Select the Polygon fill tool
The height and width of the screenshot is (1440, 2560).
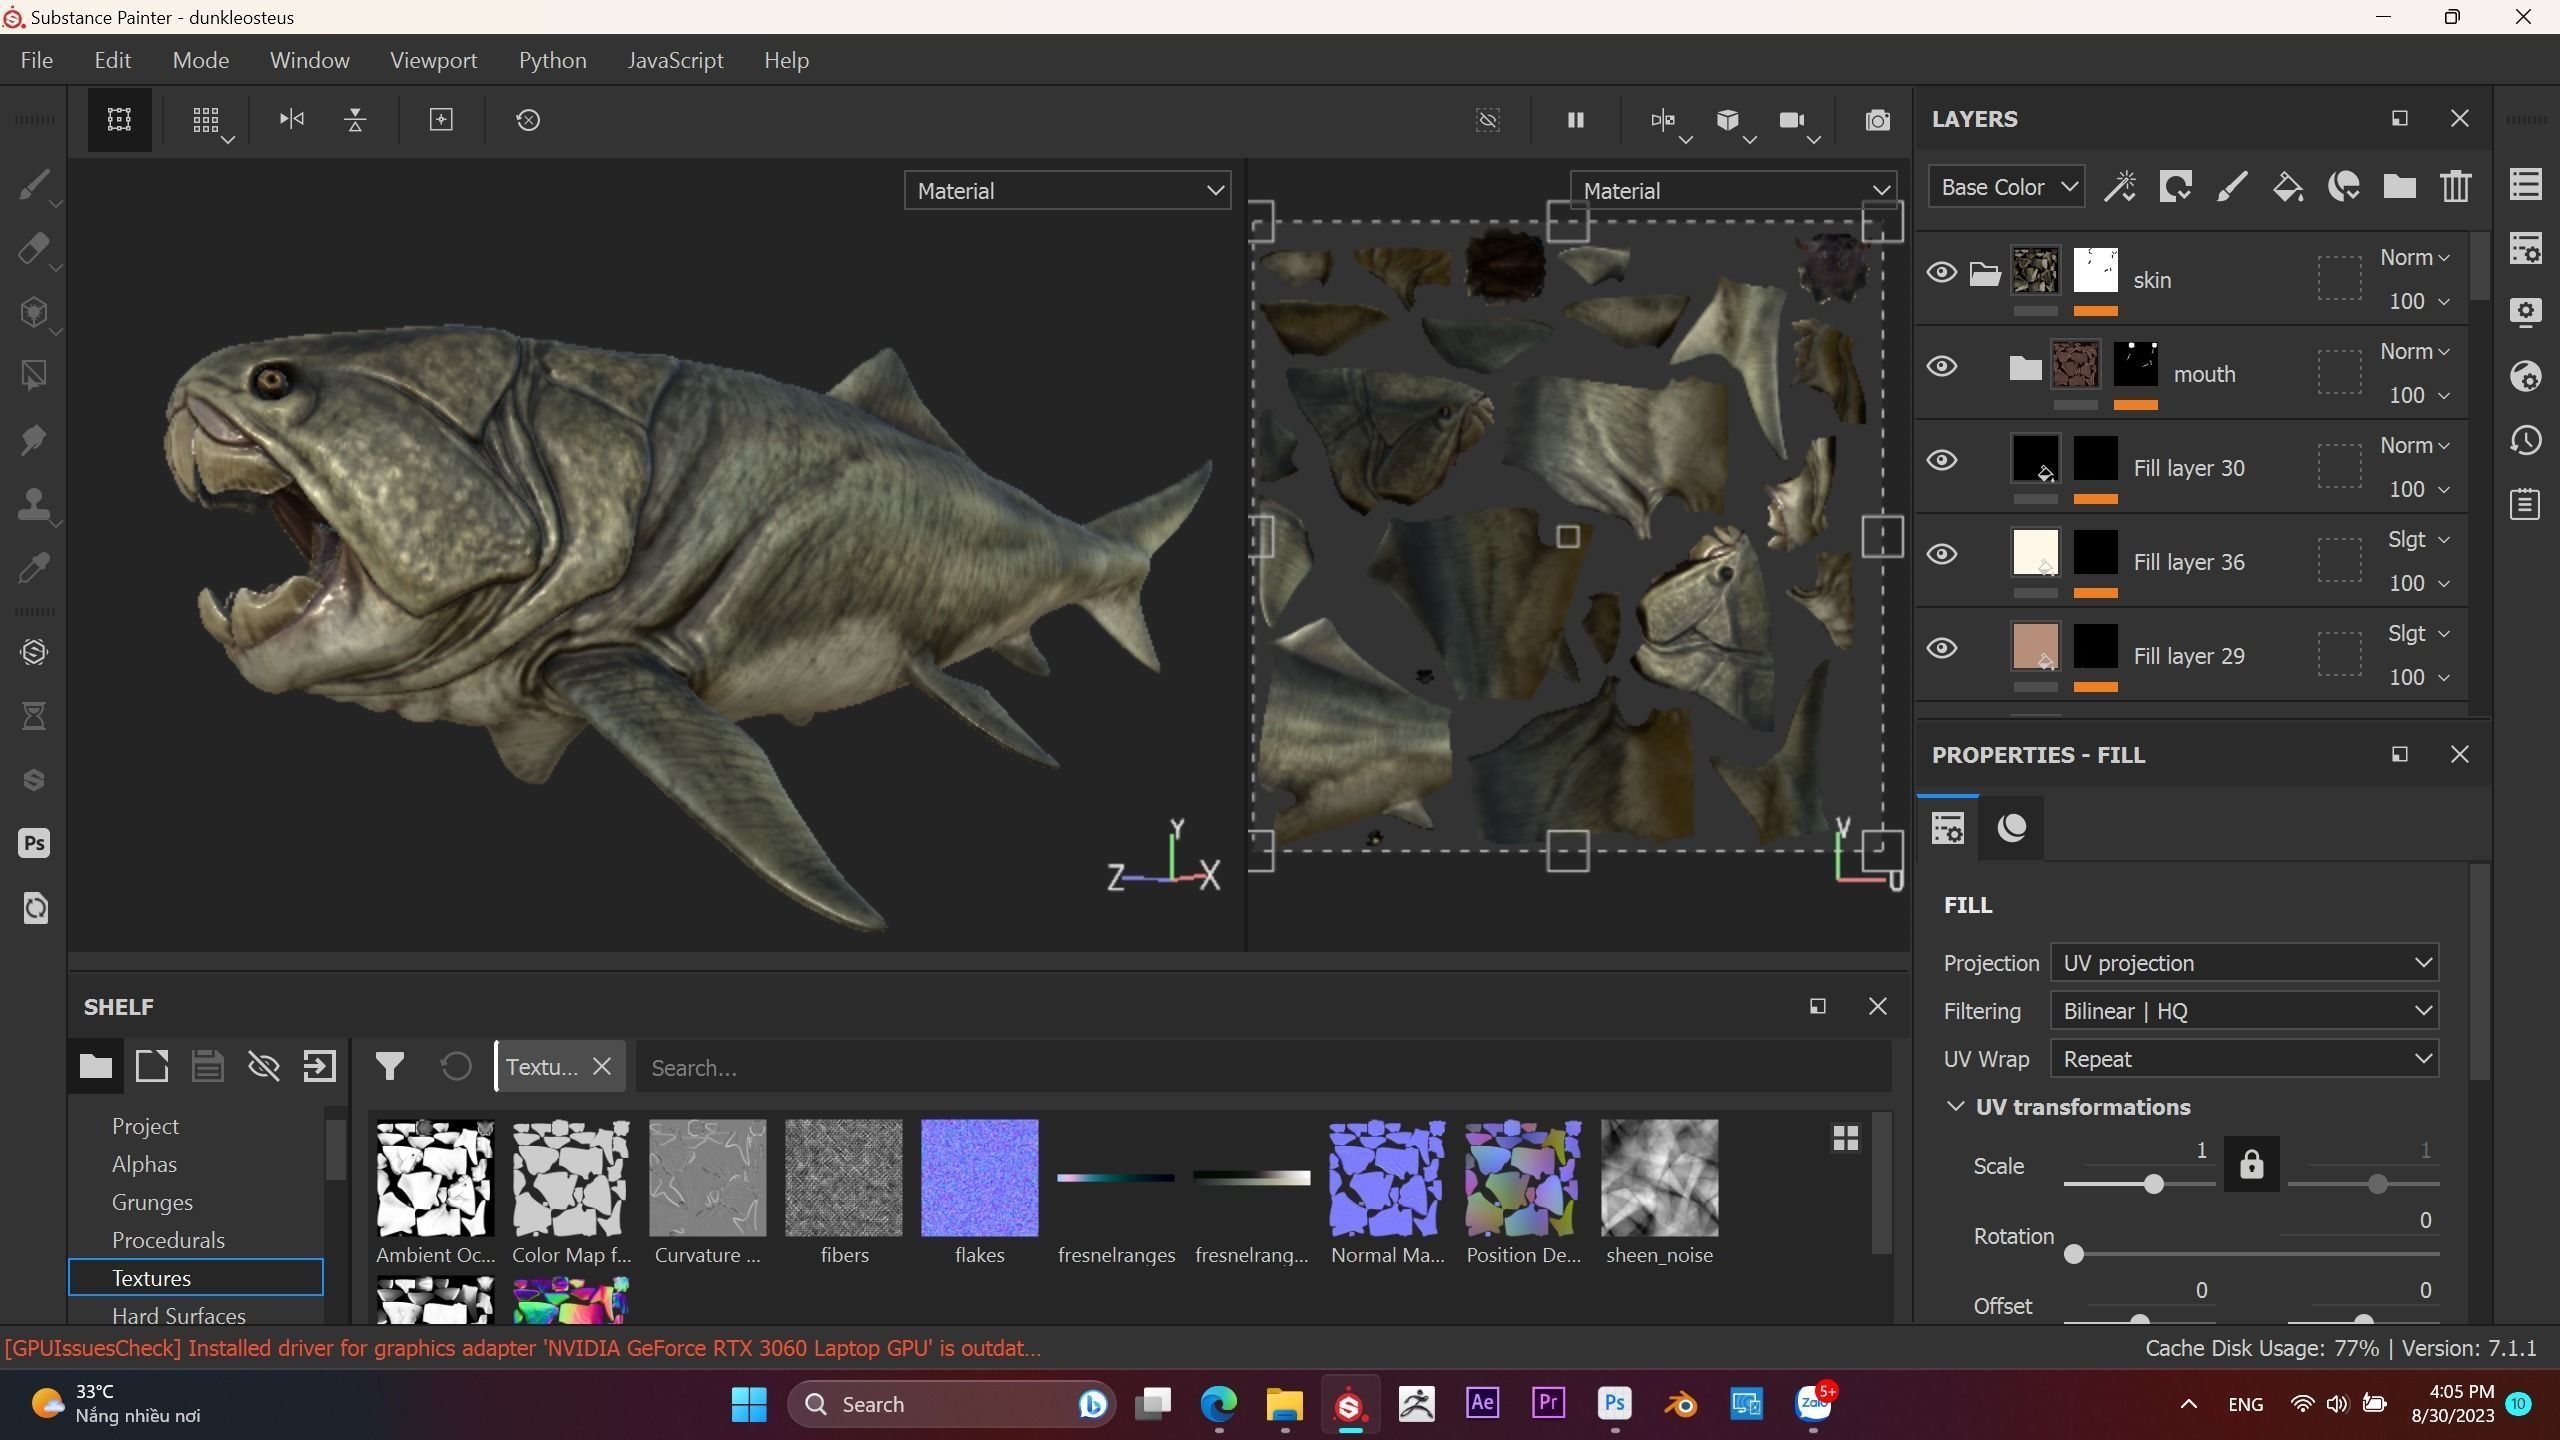[34, 376]
